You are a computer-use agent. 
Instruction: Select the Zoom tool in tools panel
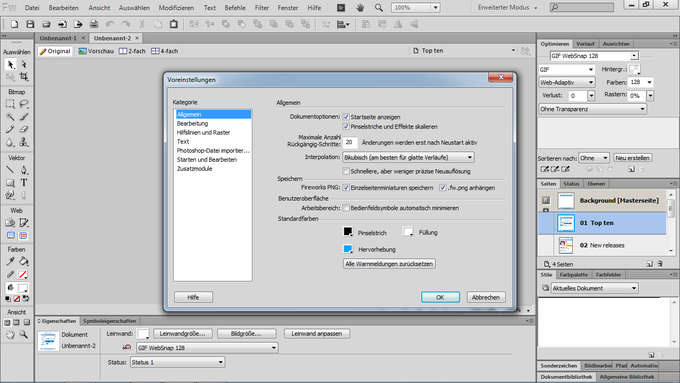pyautogui.click(x=24, y=334)
